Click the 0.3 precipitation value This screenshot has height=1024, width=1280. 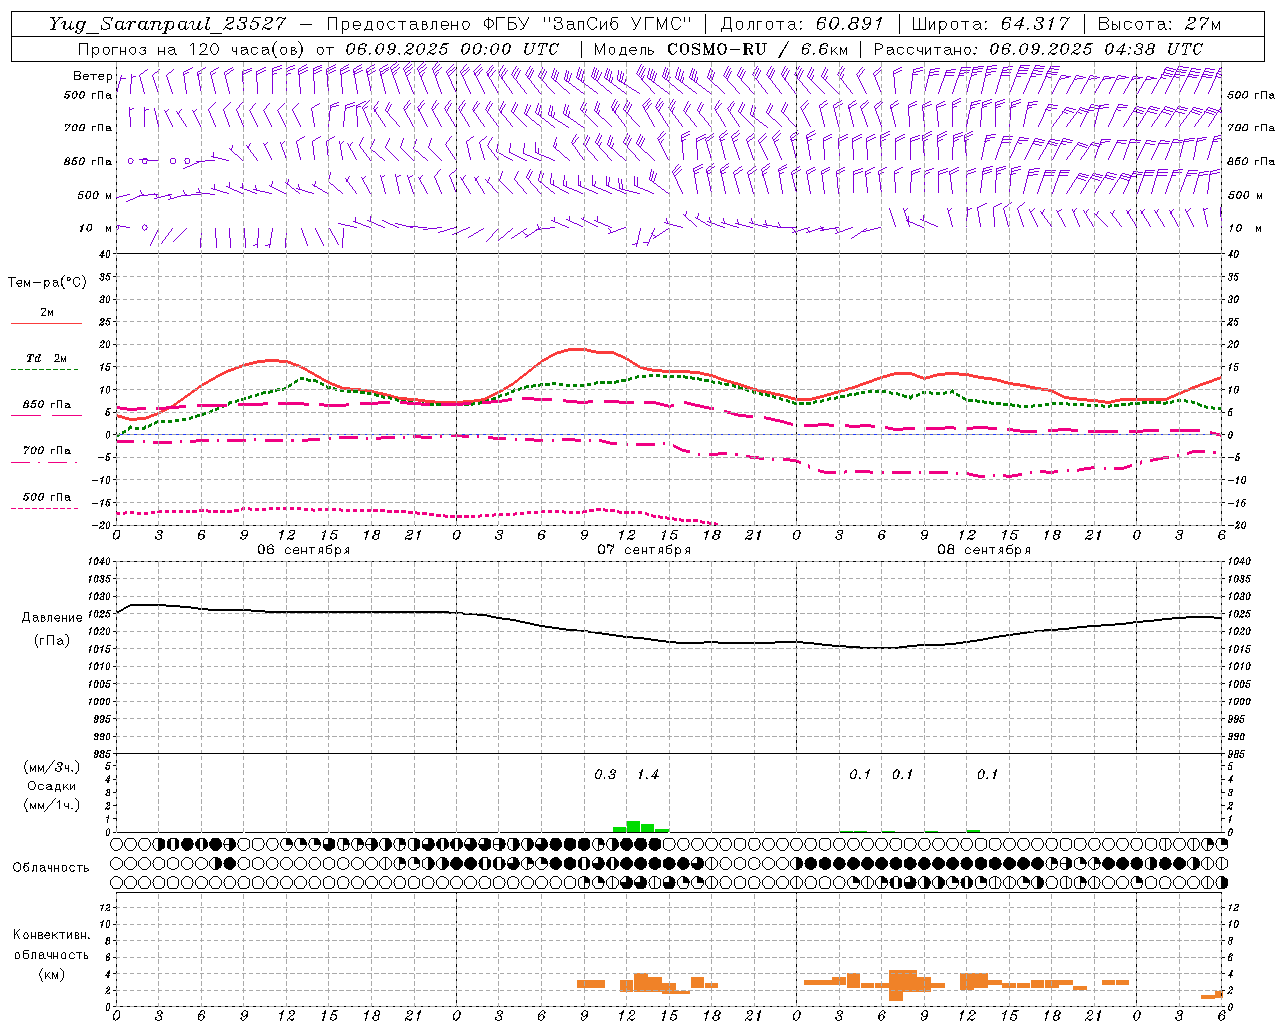point(605,775)
